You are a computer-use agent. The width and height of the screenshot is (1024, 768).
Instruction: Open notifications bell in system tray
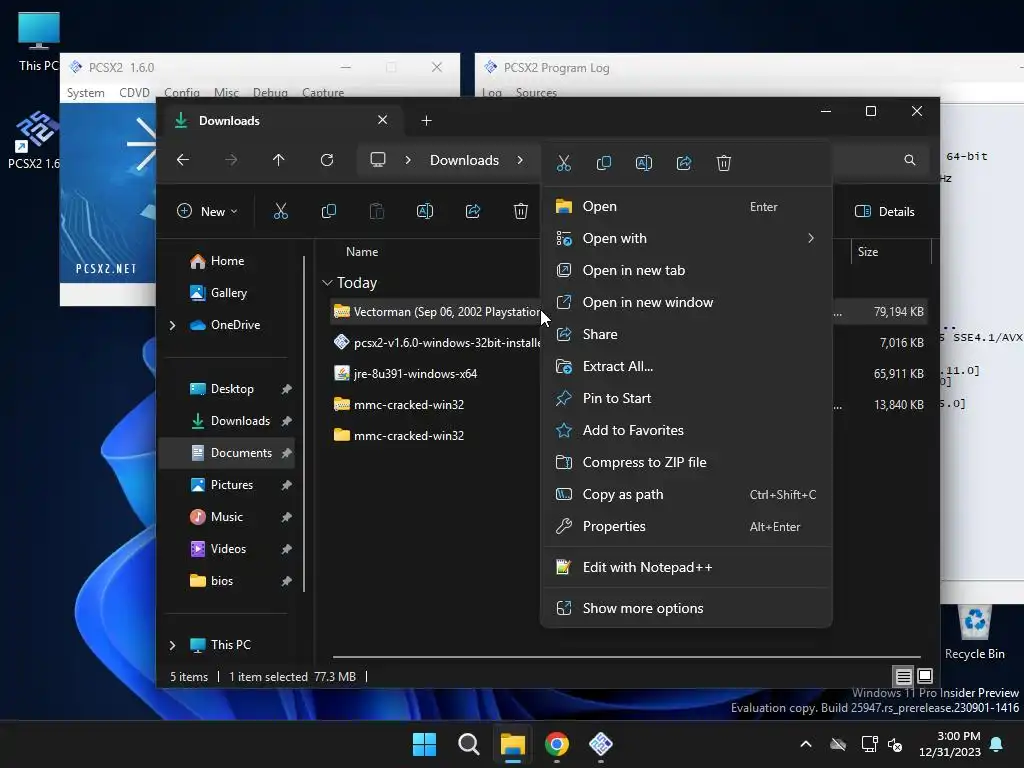(x=997, y=744)
